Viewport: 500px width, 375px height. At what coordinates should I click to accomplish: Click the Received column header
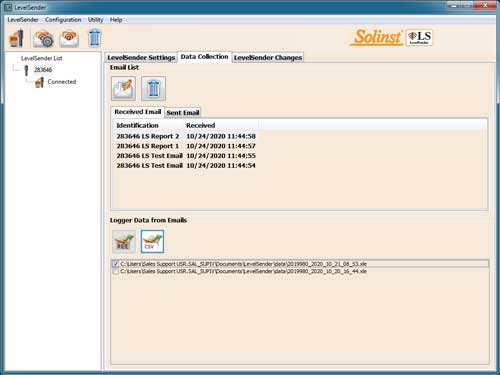tap(201, 125)
